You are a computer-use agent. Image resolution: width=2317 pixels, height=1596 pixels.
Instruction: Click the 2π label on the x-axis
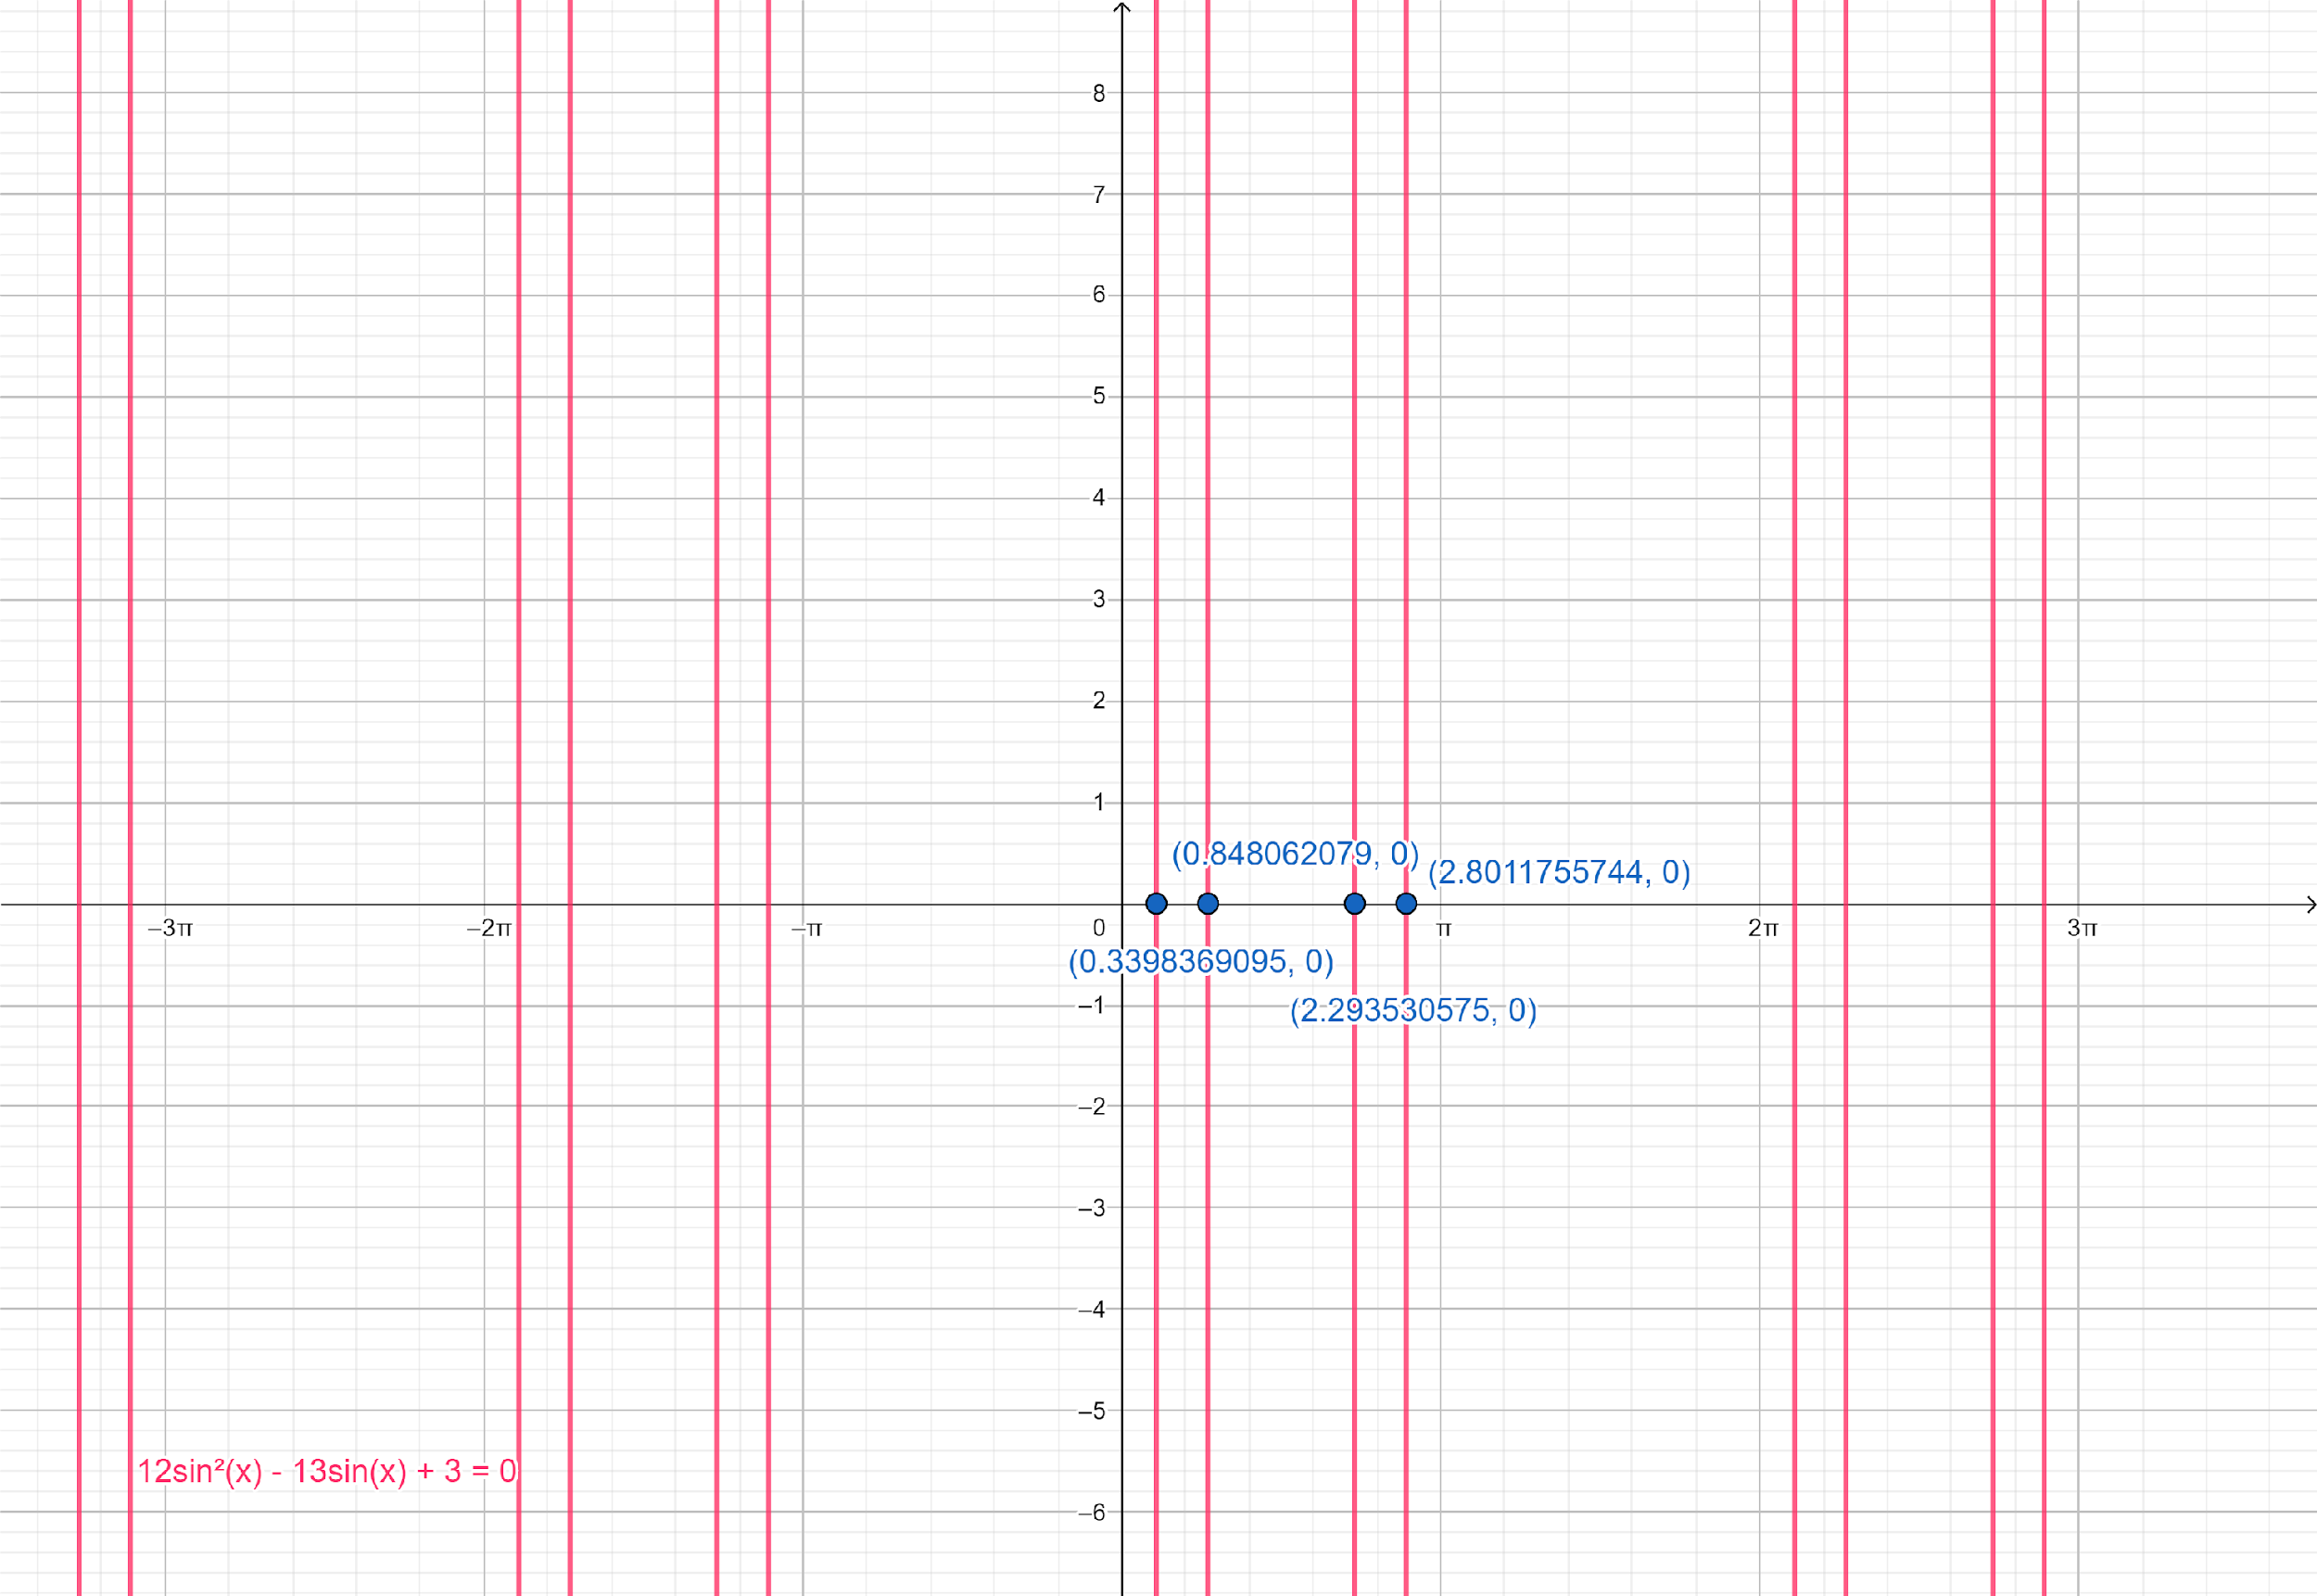click(x=1762, y=928)
